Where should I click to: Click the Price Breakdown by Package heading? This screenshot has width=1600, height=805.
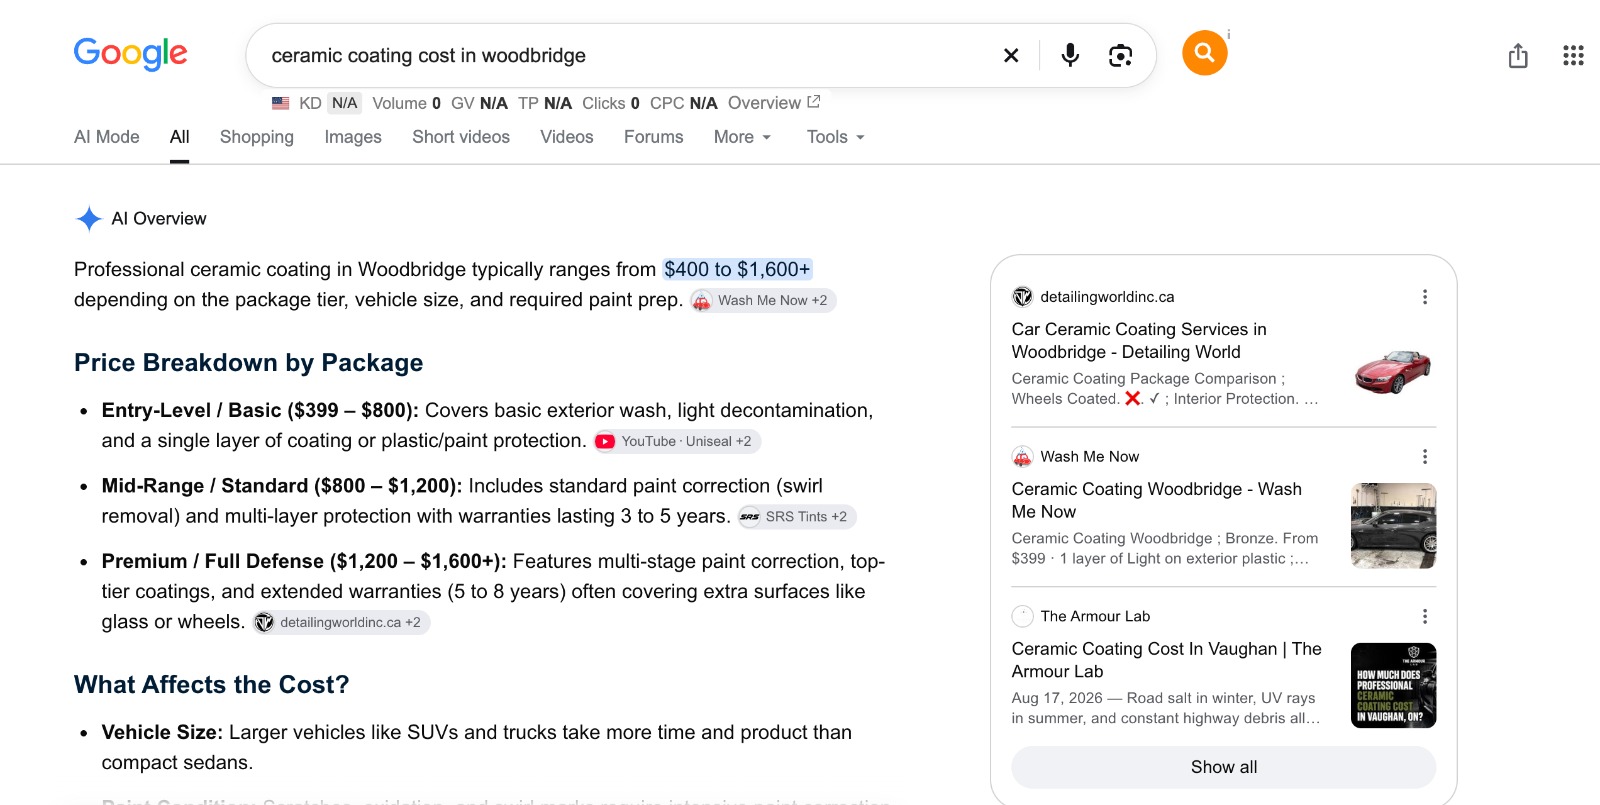(x=249, y=363)
